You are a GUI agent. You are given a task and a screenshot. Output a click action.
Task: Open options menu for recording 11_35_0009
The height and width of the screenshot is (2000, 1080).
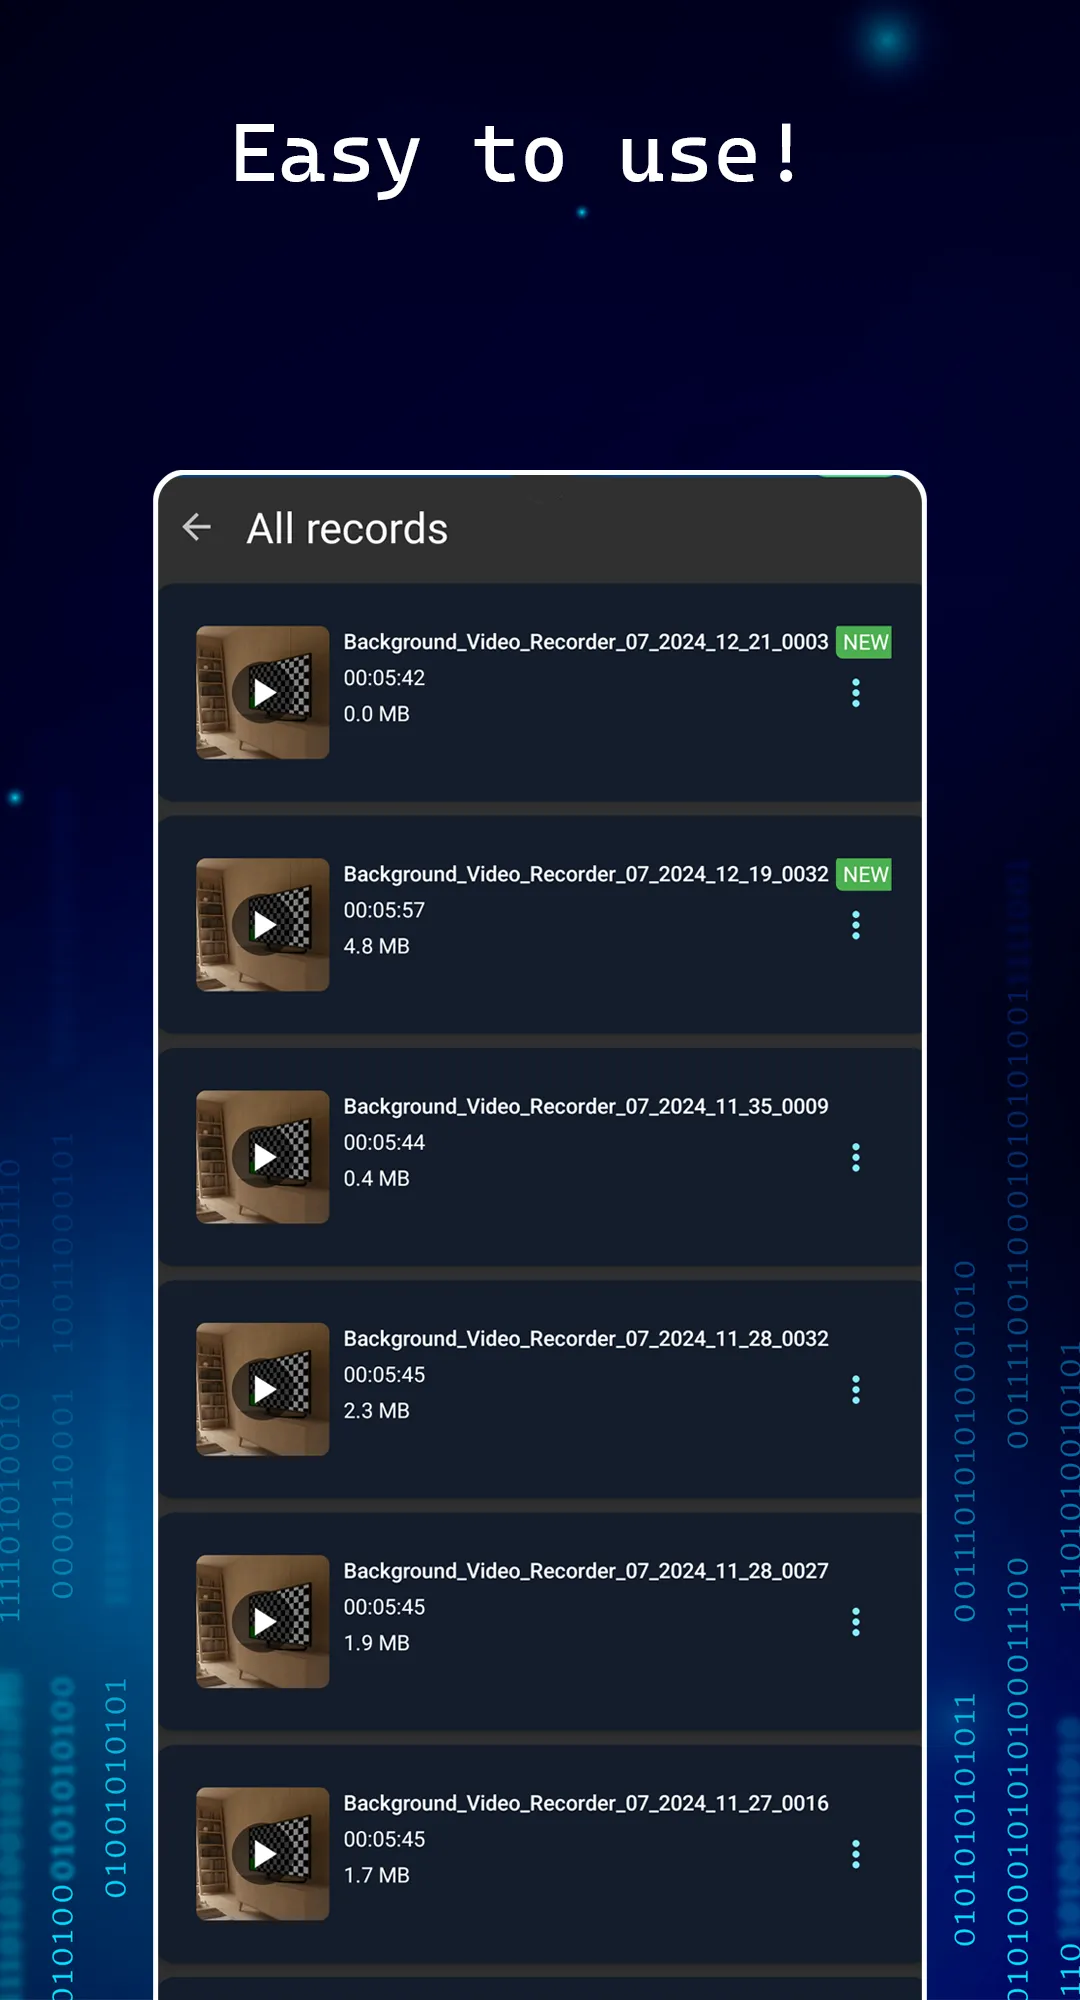click(856, 1157)
